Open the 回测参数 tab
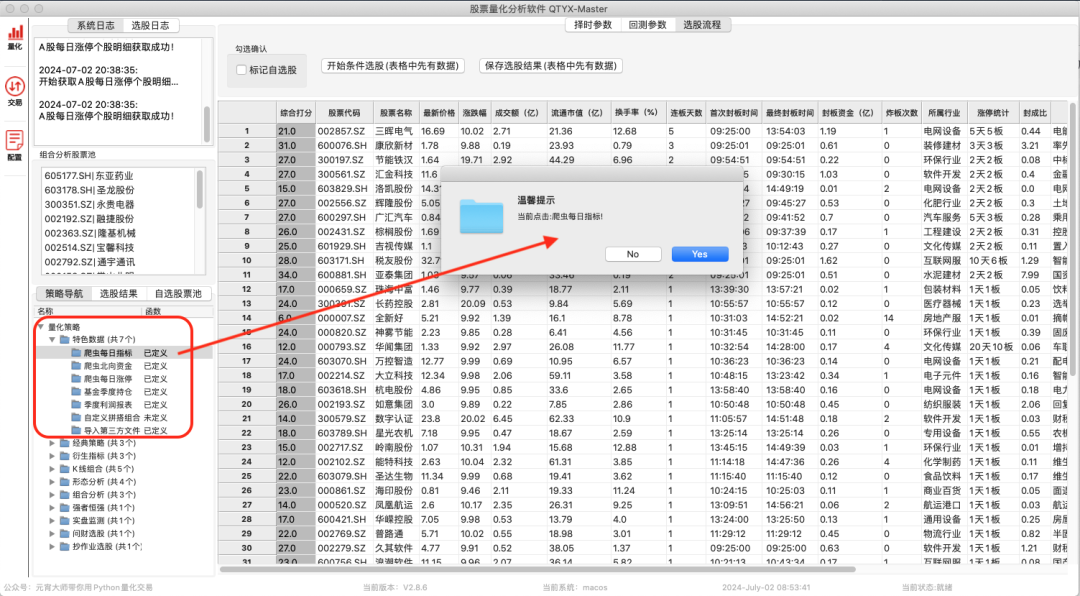Screen dimensions: 1080x596 coord(647,25)
